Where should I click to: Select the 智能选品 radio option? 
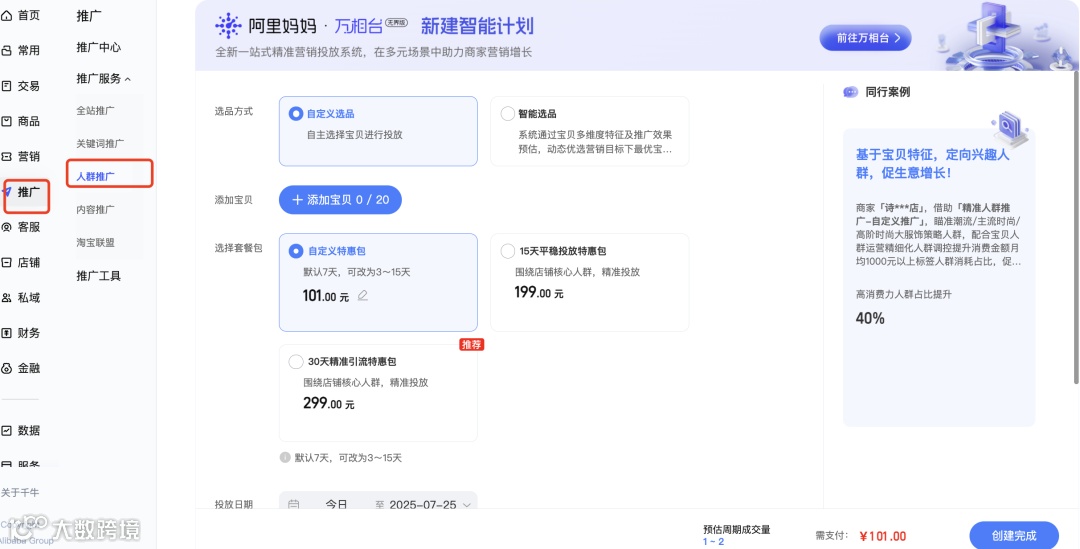coord(508,114)
